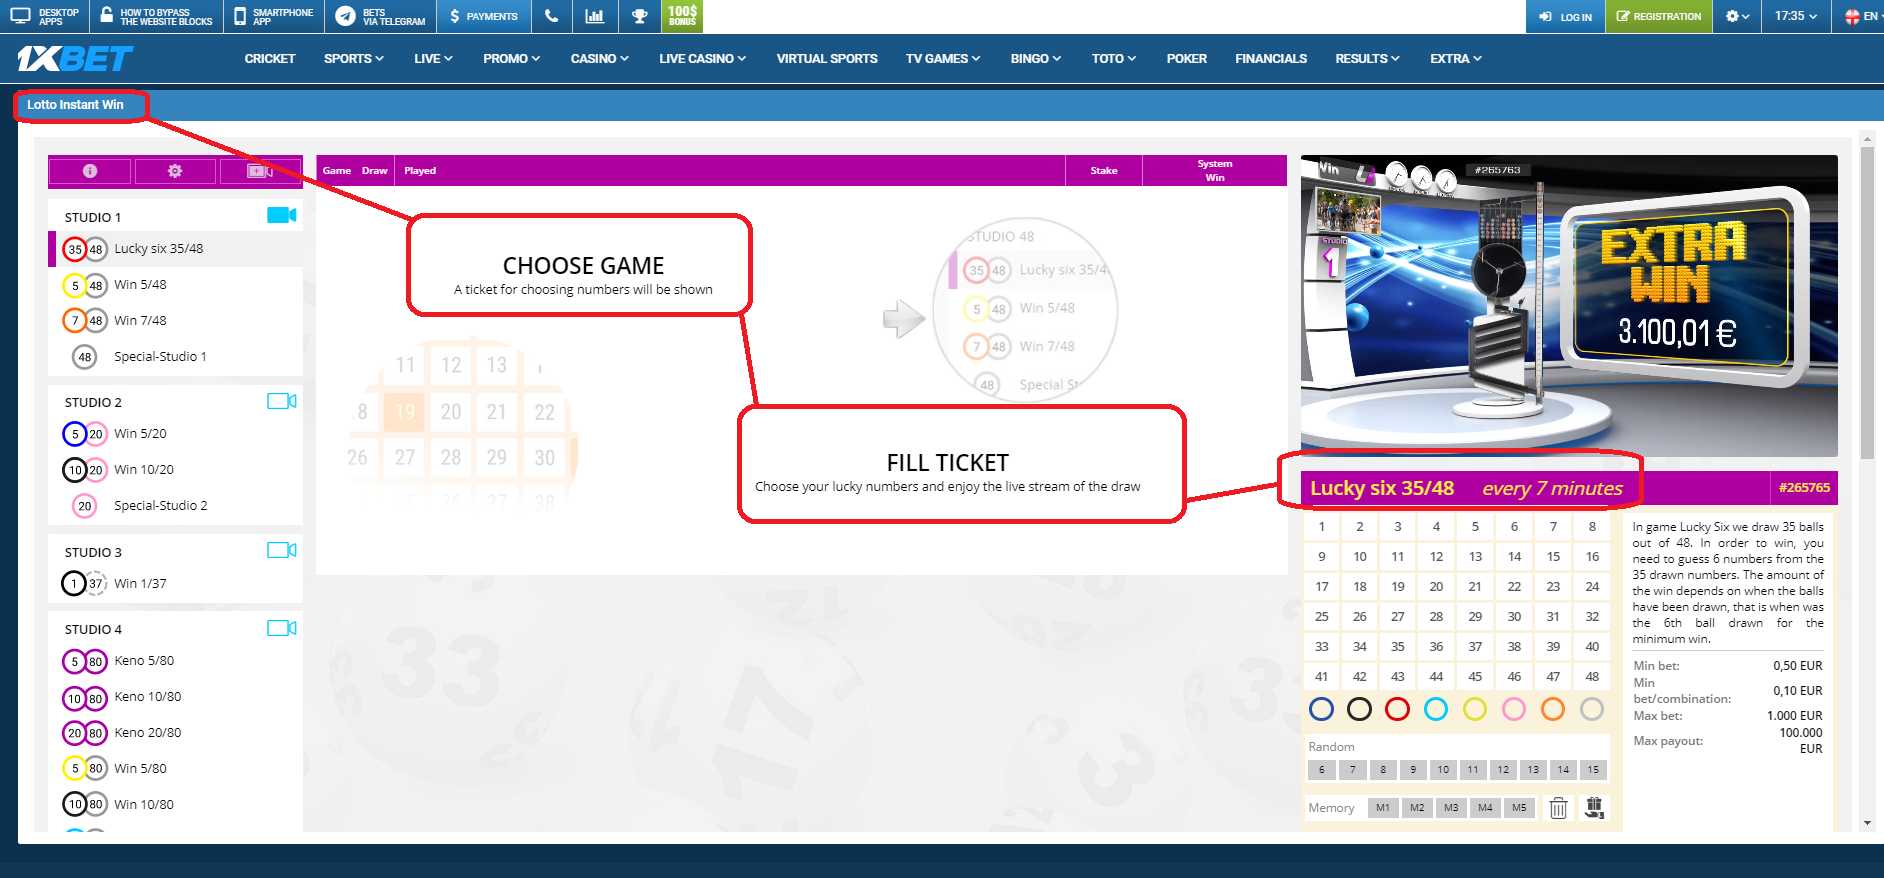Open Smartphone App link
Image resolution: width=1884 pixels, height=878 pixels.
(x=273, y=16)
